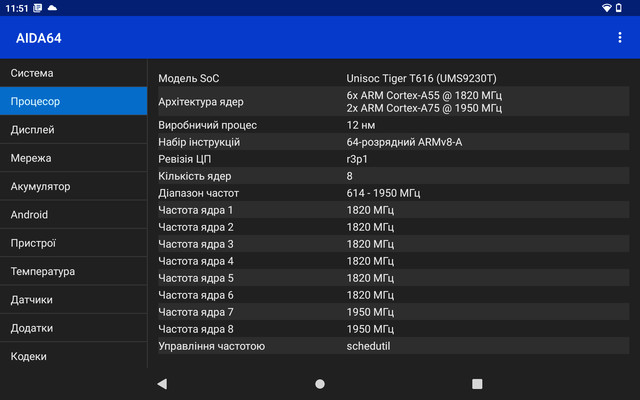Tap the 12 нм value
The image size is (640, 400).
pyautogui.click(x=360, y=125)
